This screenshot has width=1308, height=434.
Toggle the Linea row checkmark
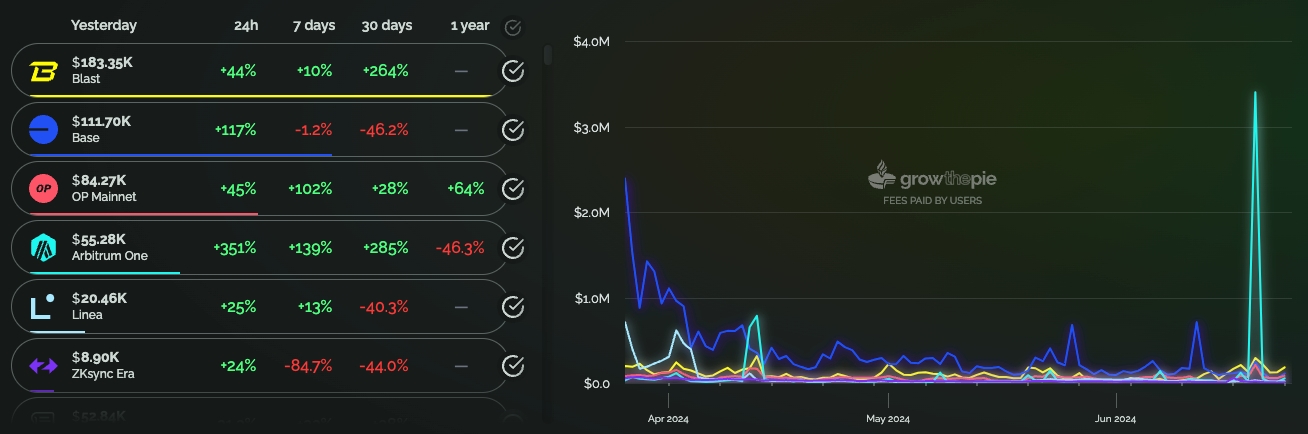[513, 307]
